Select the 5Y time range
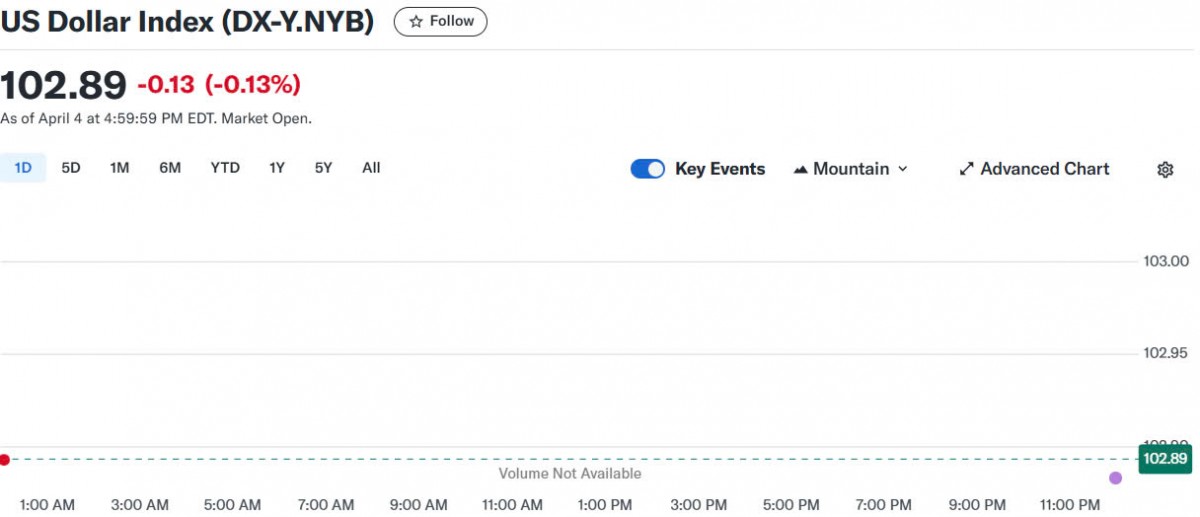The height and width of the screenshot is (517, 1200). point(323,168)
